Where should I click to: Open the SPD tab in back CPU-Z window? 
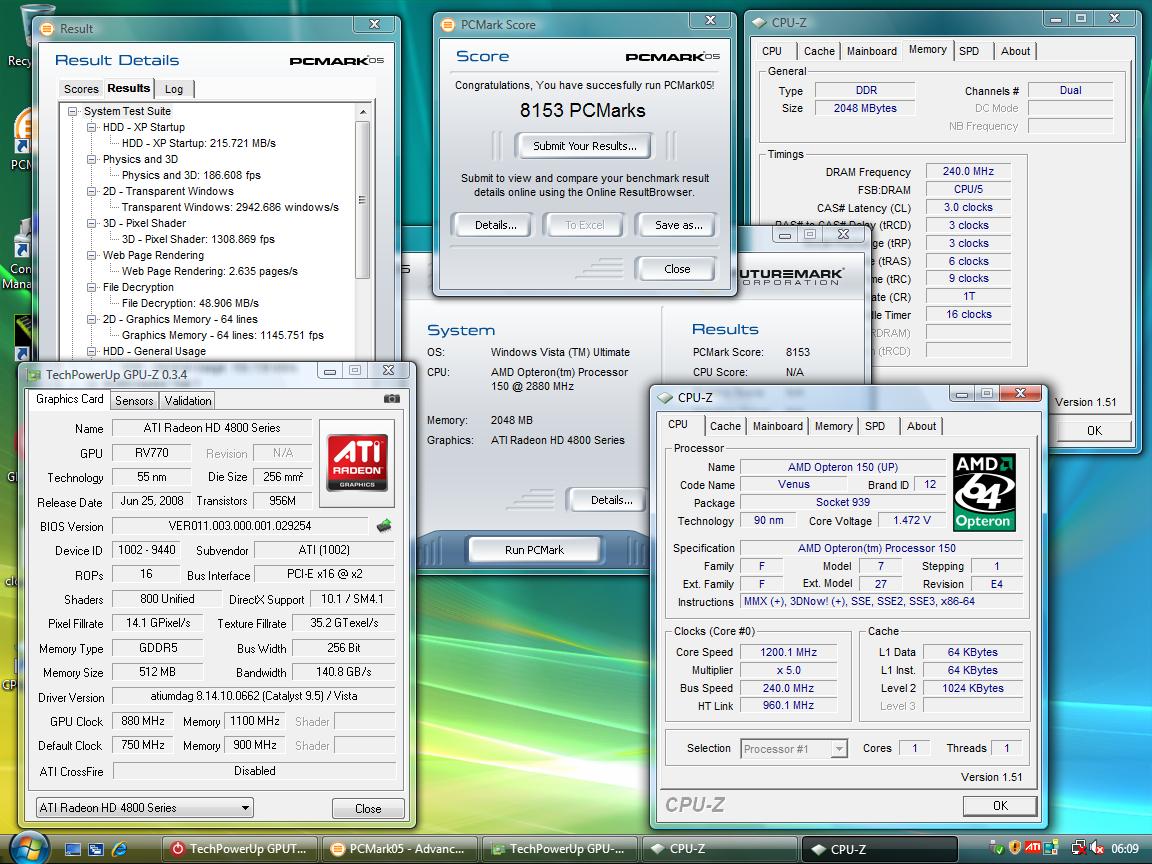tap(969, 51)
